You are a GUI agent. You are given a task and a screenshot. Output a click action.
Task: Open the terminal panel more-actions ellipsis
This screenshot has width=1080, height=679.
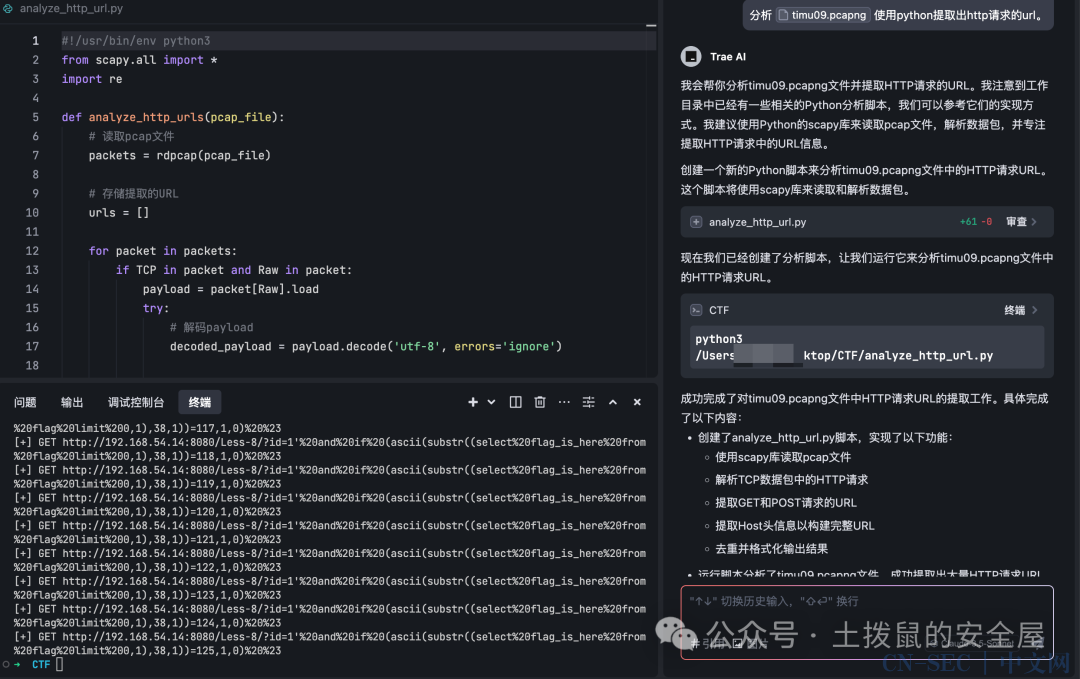(x=564, y=402)
